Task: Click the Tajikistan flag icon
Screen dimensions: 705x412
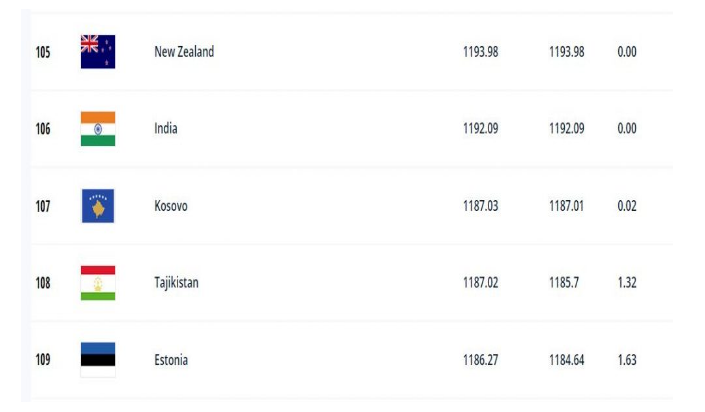Action: click(x=98, y=283)
